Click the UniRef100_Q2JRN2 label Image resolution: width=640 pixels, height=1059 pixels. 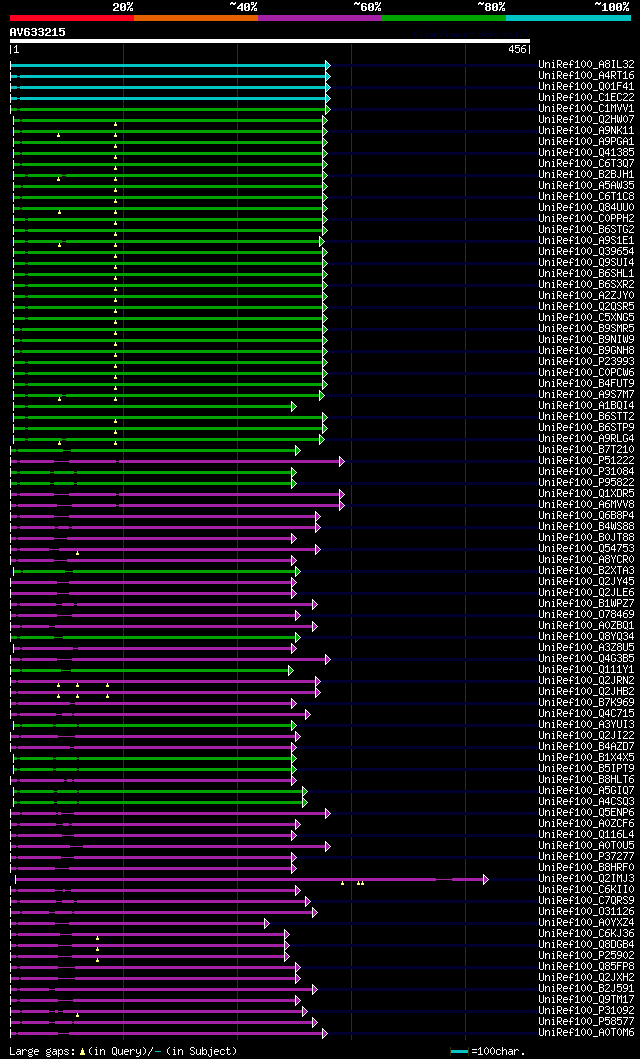[x=586, y=681]
